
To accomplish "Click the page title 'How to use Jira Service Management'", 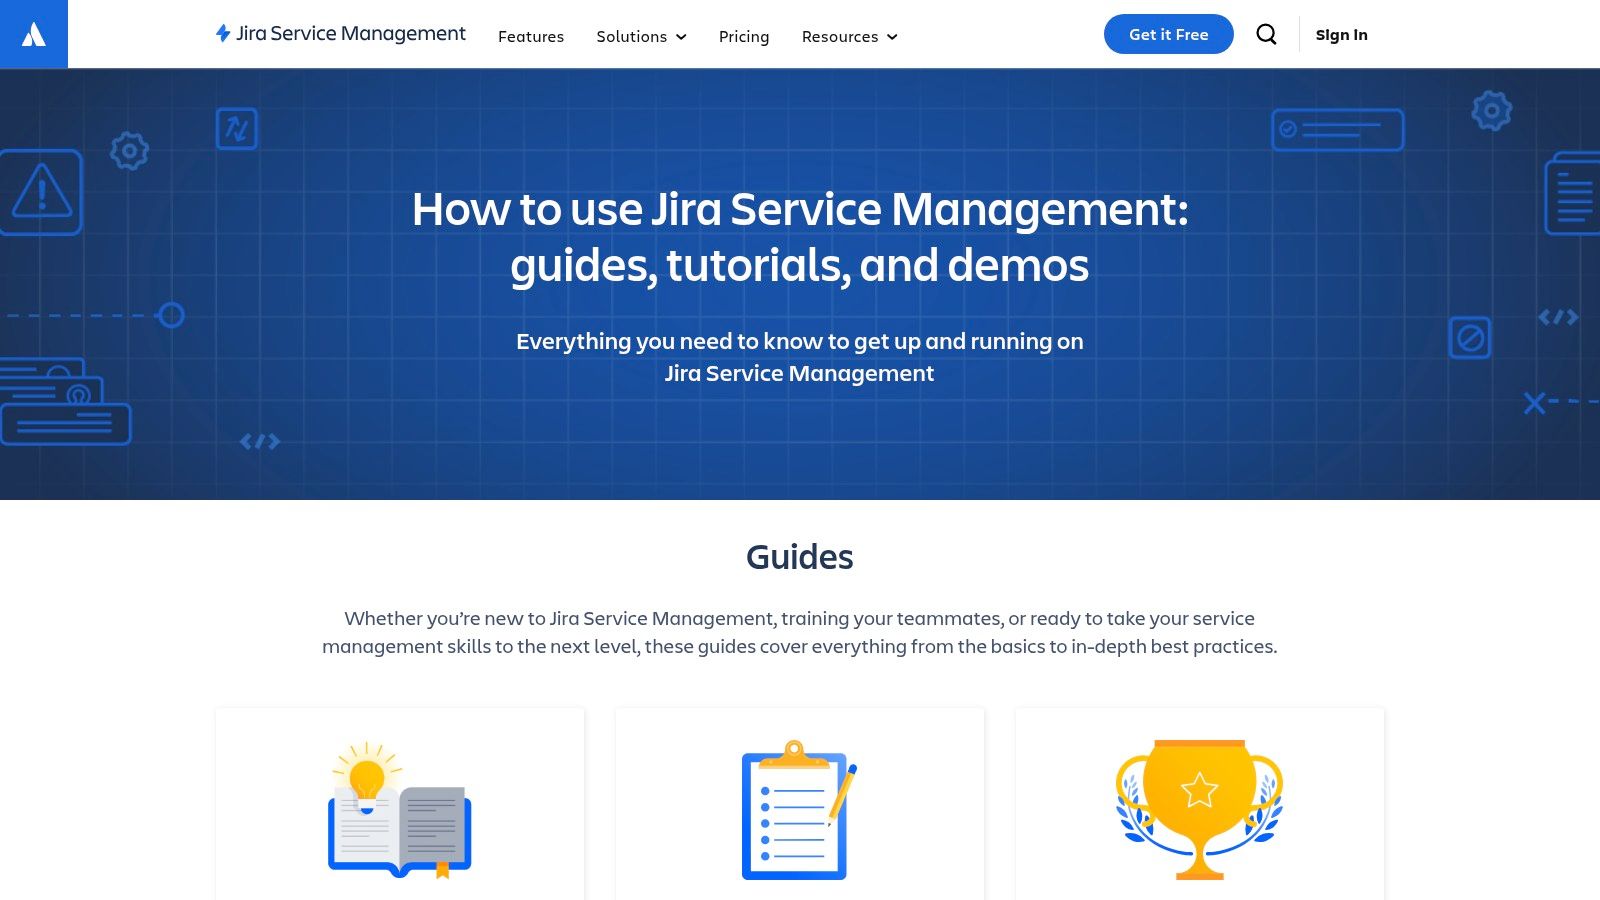I will 800,237.
